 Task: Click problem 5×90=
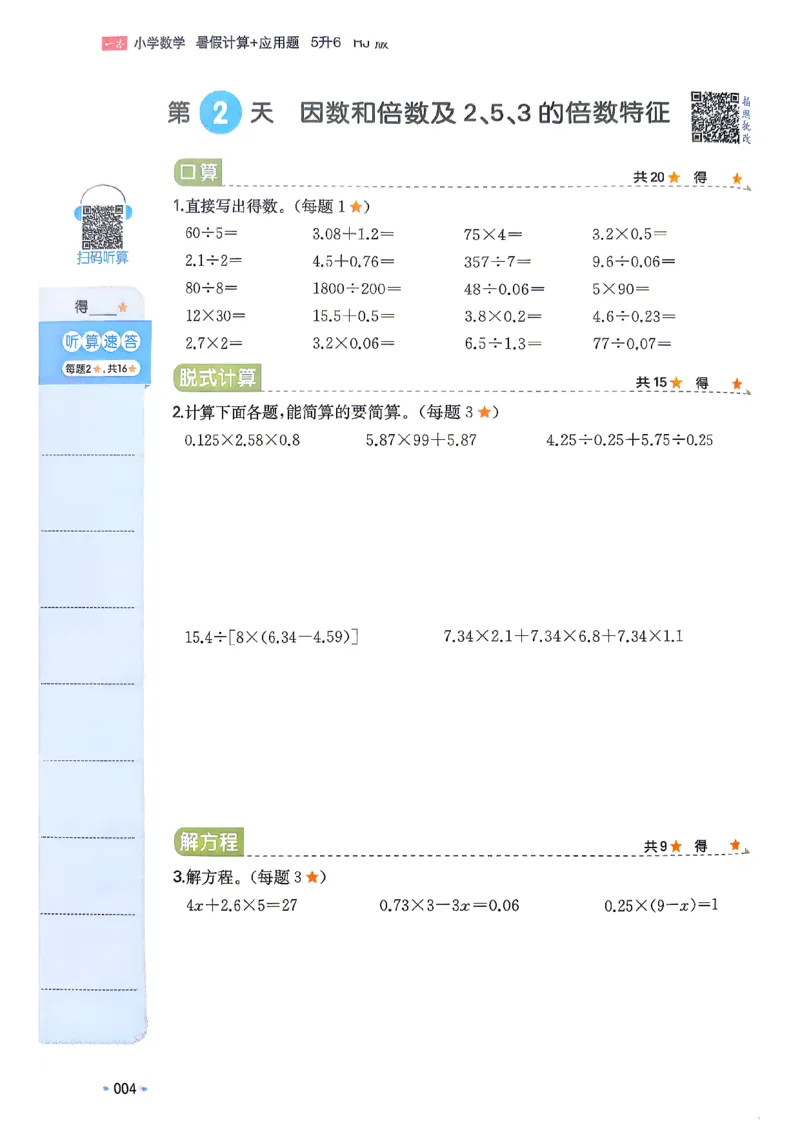621,289
